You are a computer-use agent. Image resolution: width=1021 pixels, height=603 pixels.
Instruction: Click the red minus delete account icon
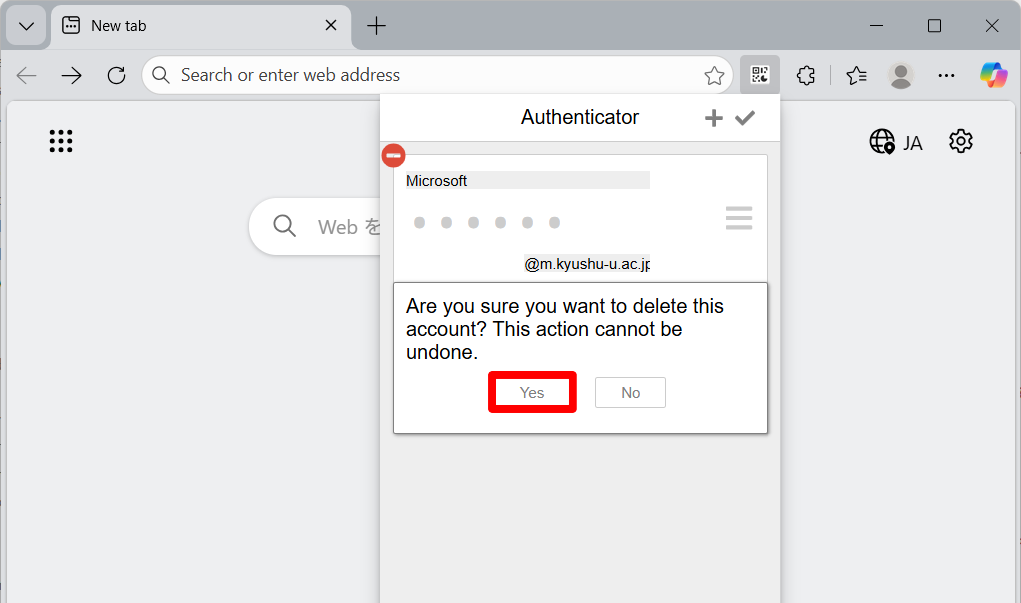pyautogui.click(x=394, y=156)
